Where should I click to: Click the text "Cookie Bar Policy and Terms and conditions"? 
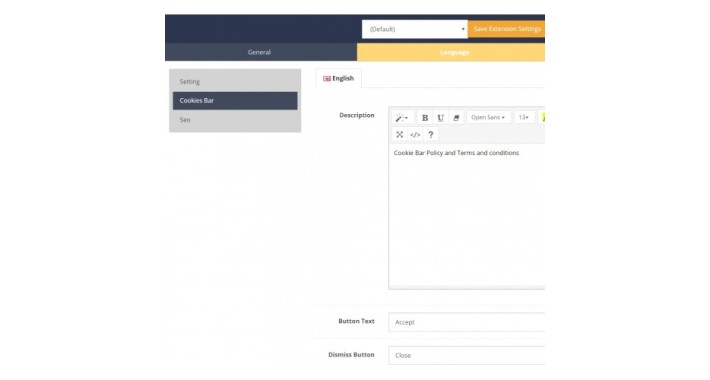click(456, 153)
